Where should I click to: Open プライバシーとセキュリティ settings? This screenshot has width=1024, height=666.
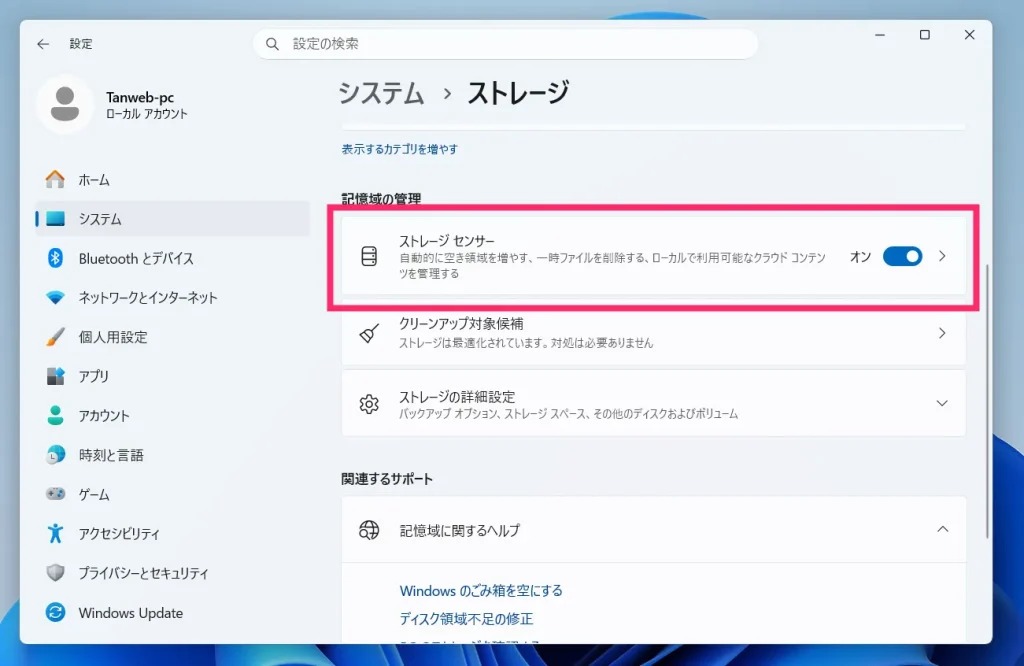[x=172, y=573]
